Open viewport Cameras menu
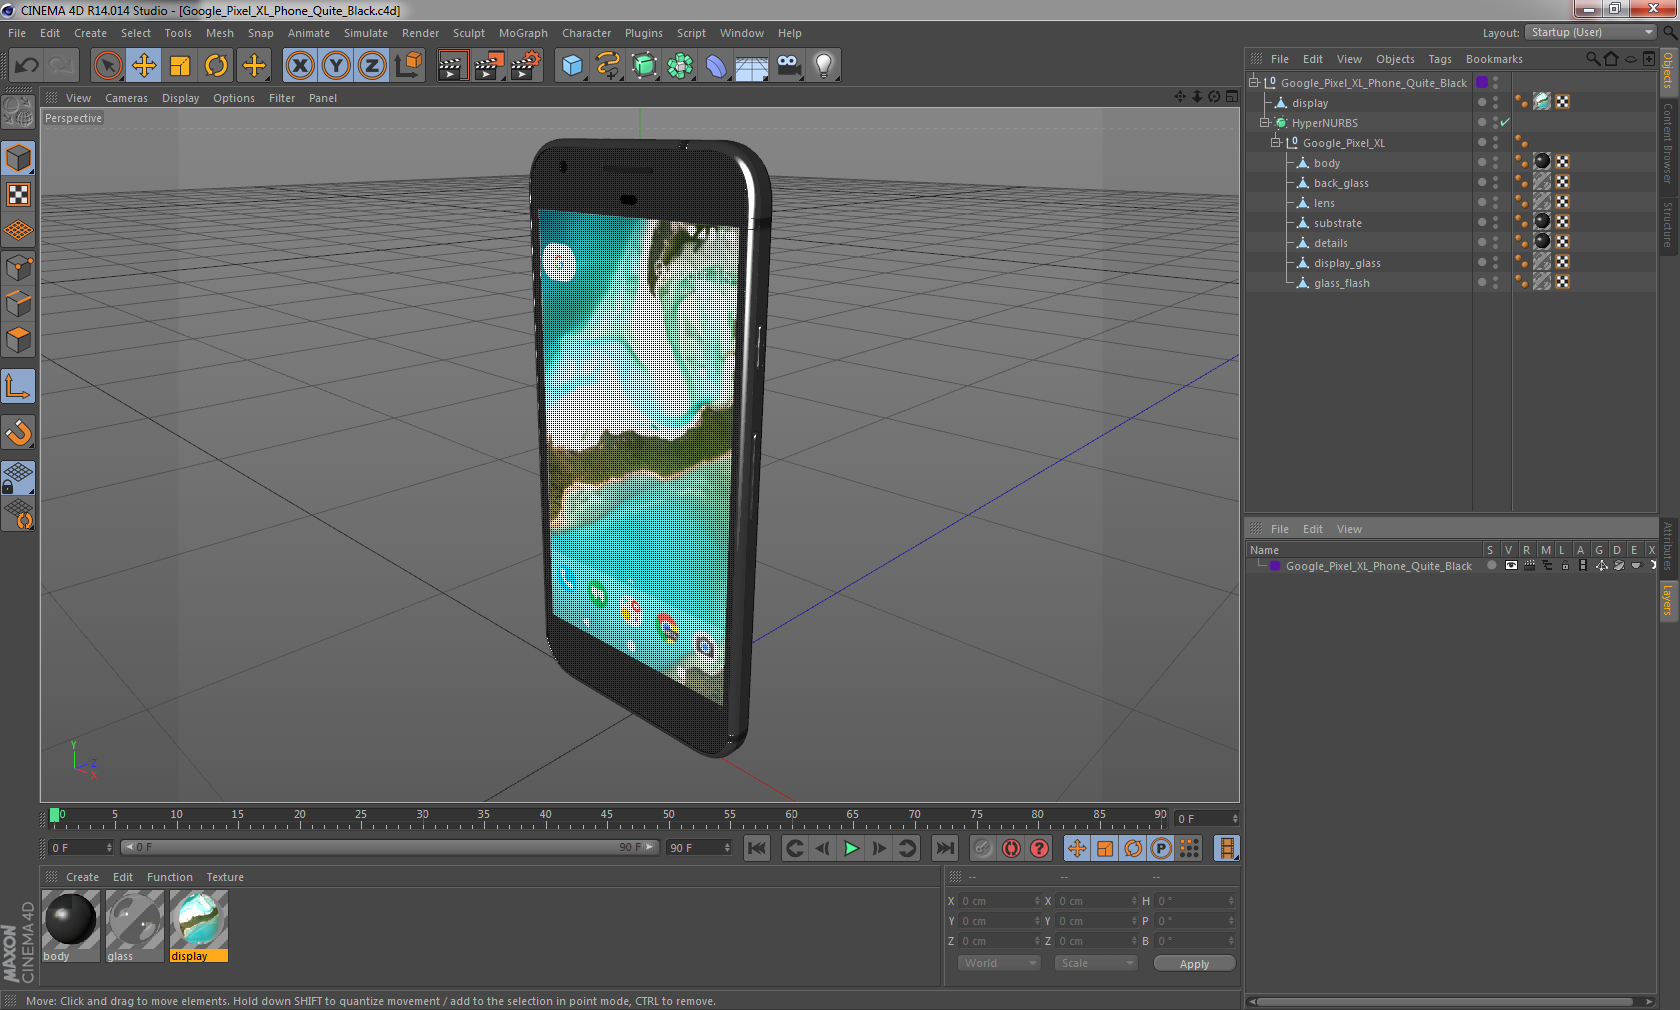 coord(126,98)
